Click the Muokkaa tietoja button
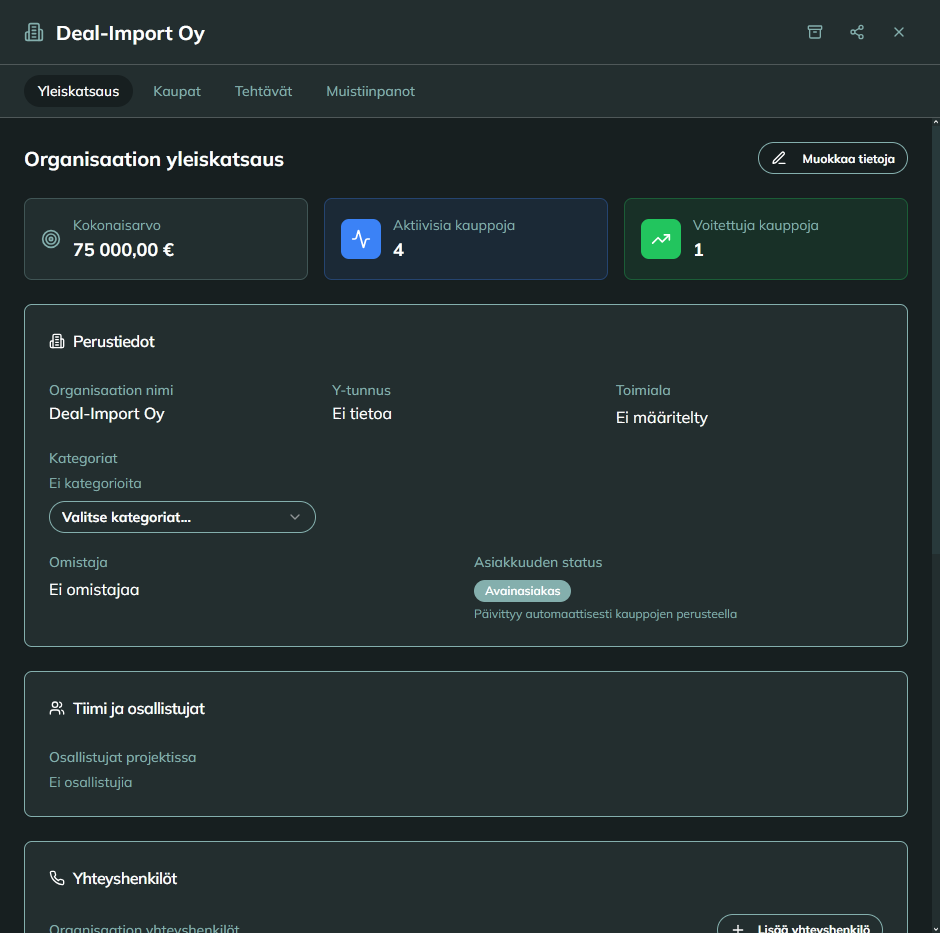The width and height of the screenshot is (940, 933). (x=833, y=158)
